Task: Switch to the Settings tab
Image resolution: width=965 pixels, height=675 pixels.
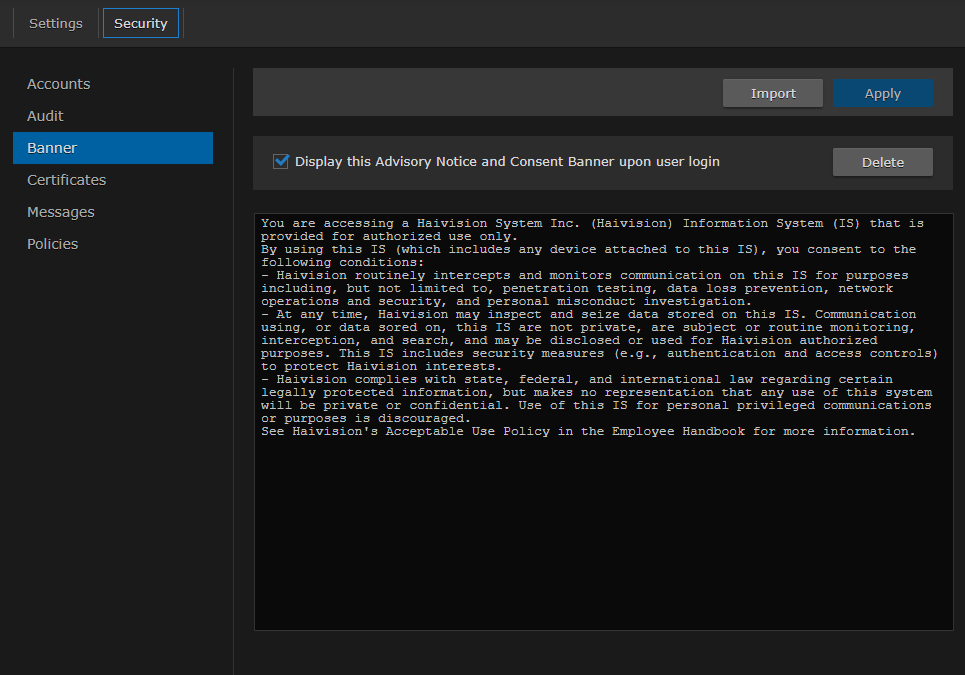Action: [55, 23]
